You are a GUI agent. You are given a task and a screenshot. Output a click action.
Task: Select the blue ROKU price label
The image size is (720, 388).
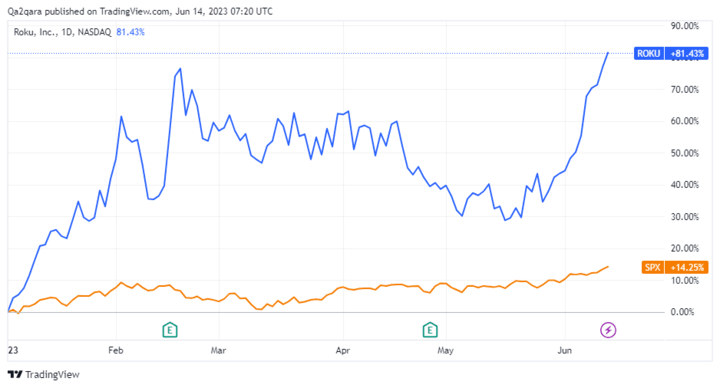point(648,54)
